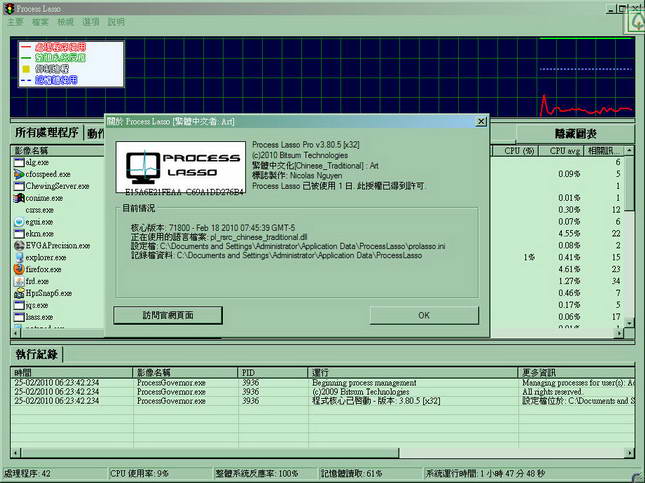Switch to the 所有處理程序 tab

point(46,133)
